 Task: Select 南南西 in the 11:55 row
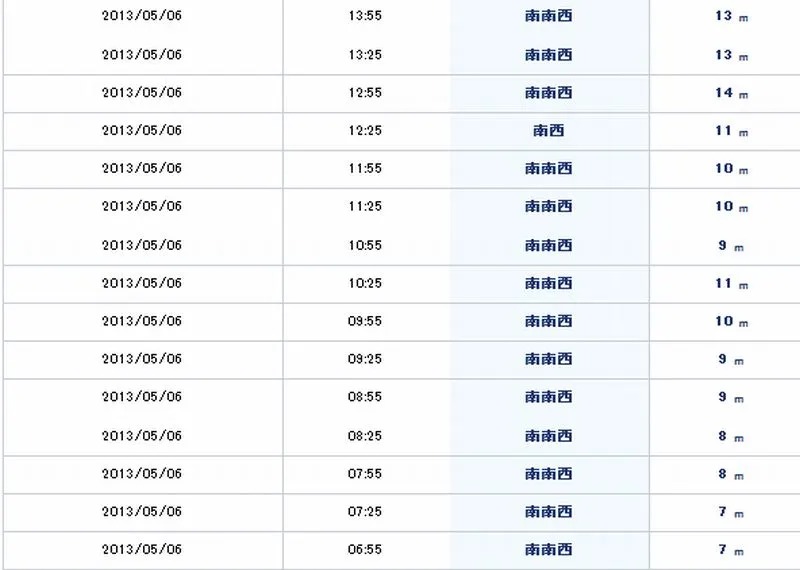pyautogui.click(x=549, y=169)
